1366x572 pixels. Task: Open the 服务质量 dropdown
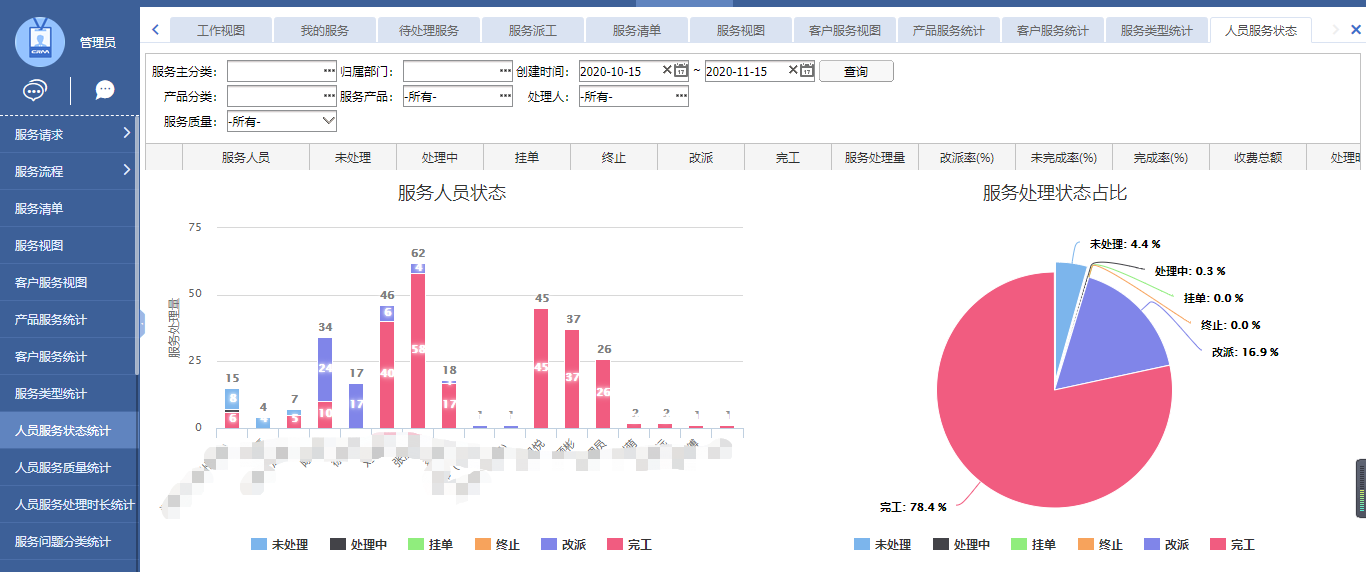tap(282, 121)
